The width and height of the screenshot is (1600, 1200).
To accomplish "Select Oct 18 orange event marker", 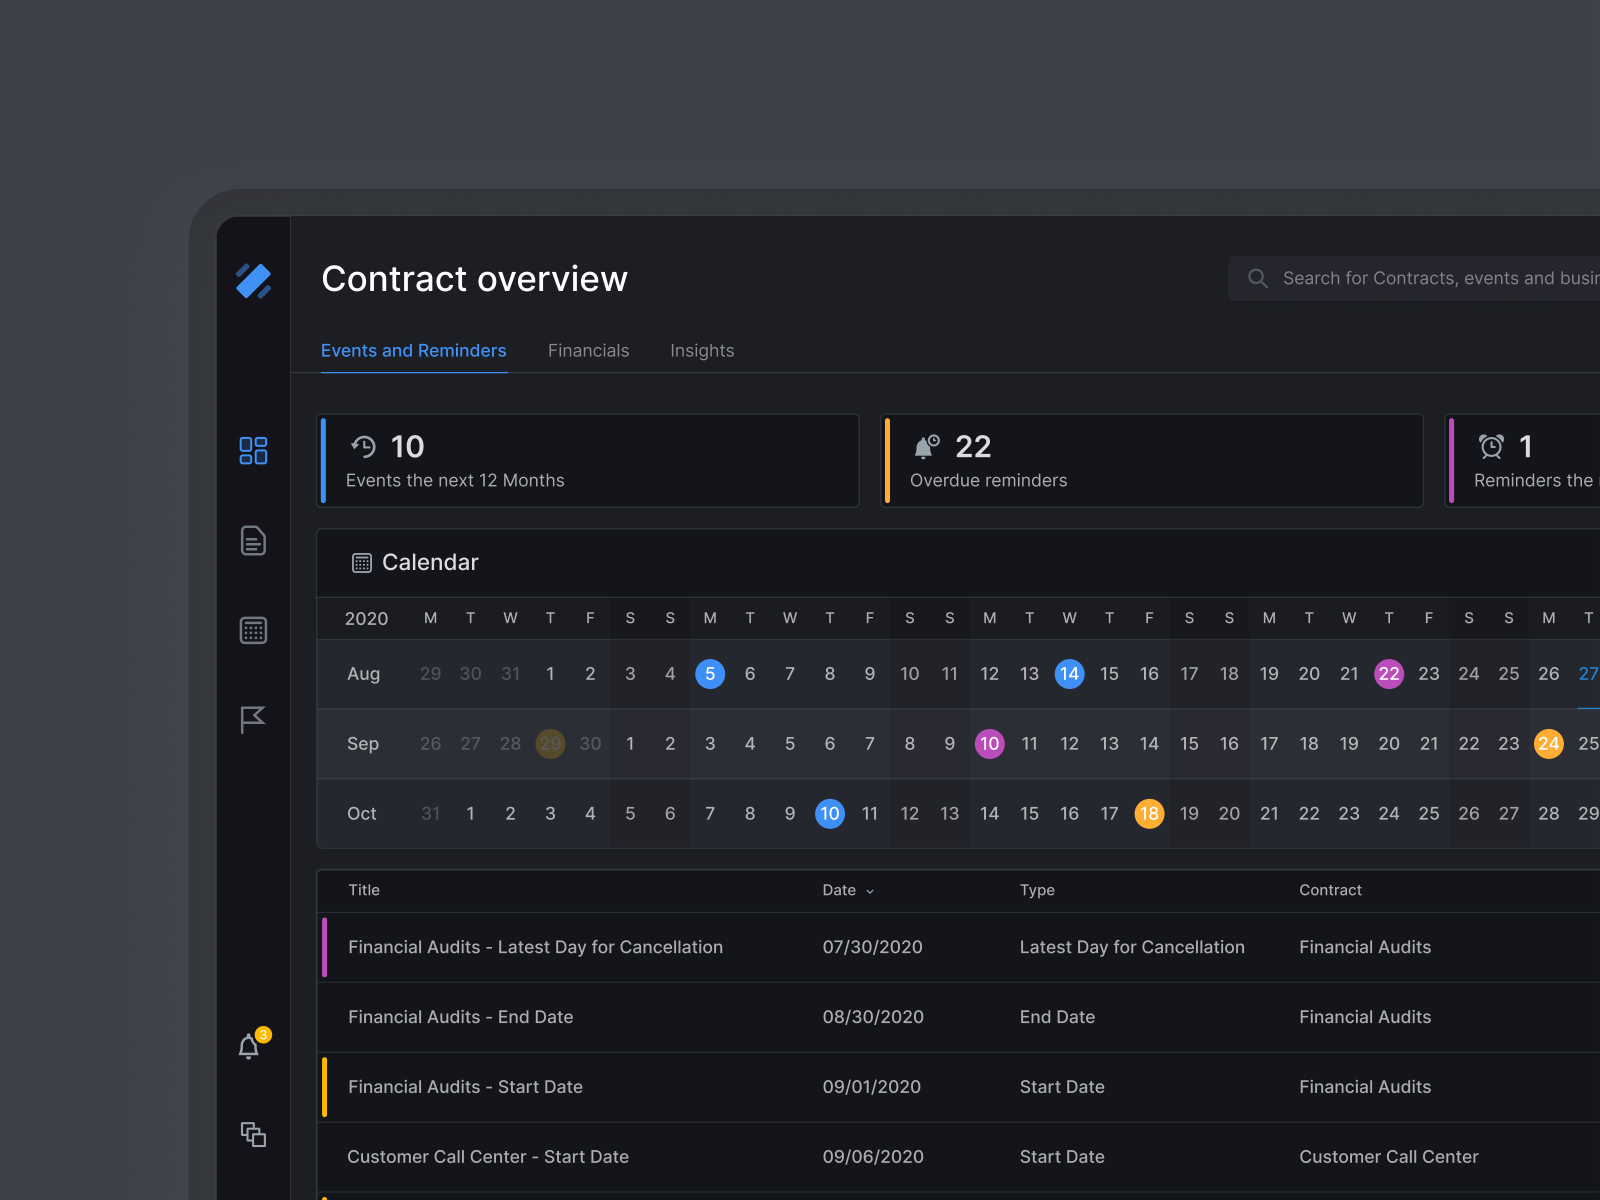I will coord(1149,814).
